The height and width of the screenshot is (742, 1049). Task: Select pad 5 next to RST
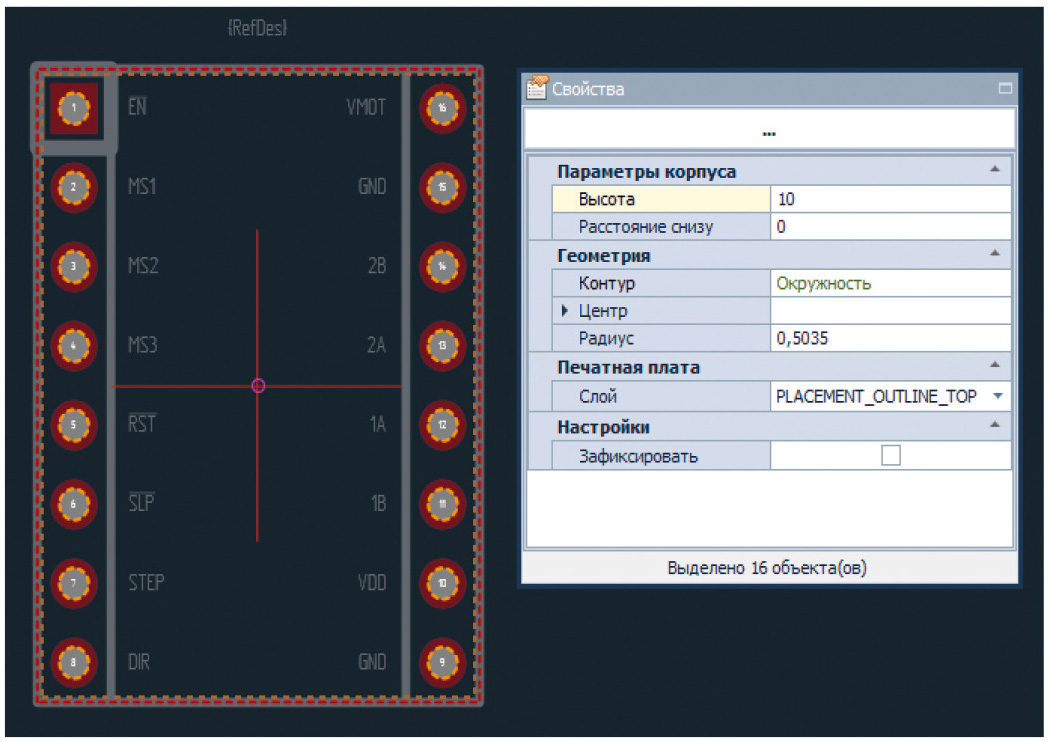click(74, 425)
